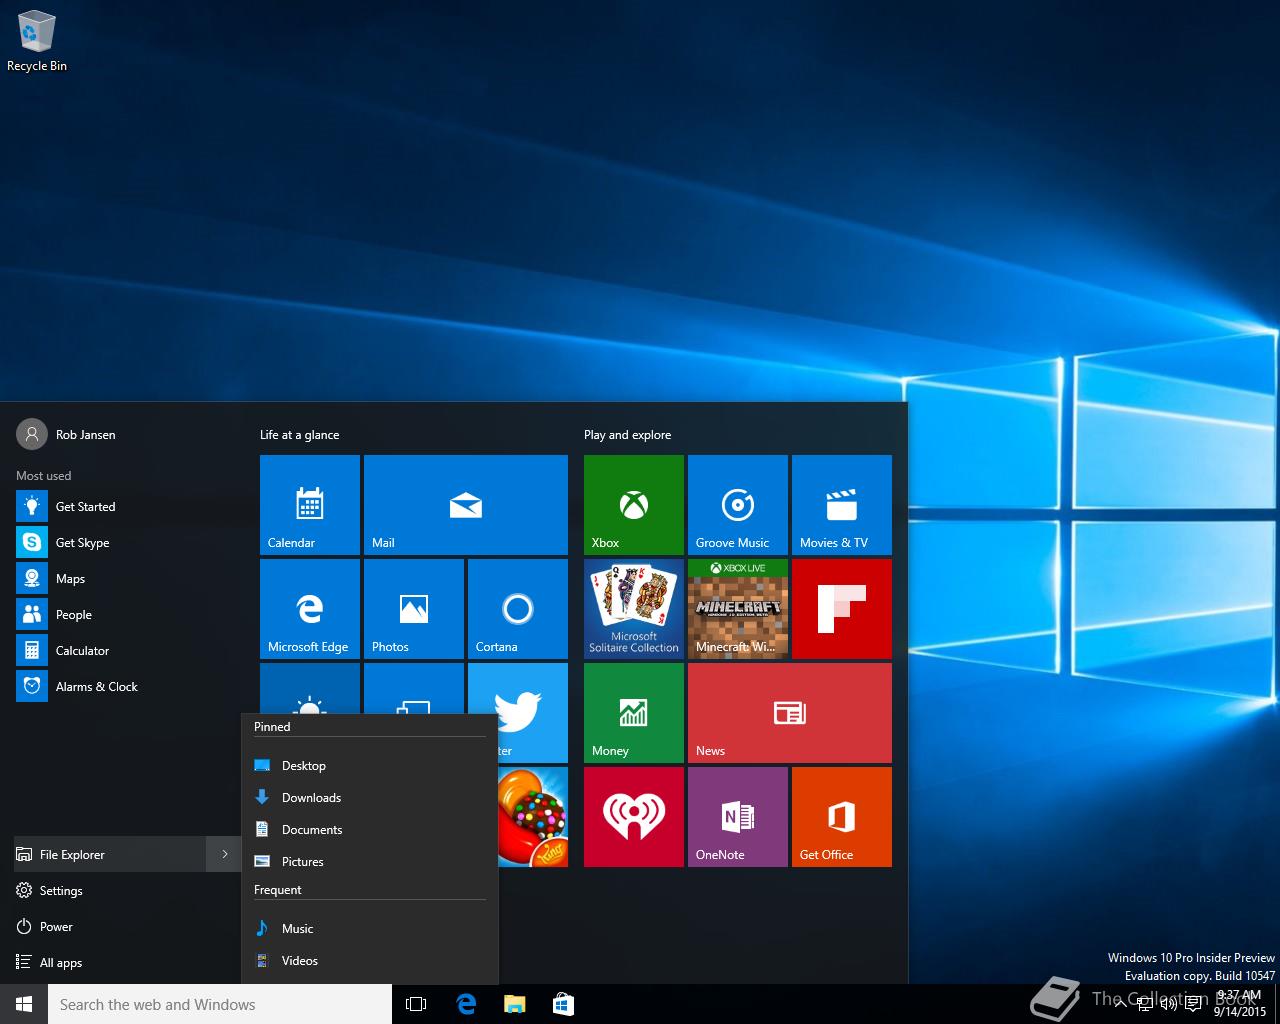Viewport: 1280px width, 1024px height.
Task: Open the volume icon in system tray
Action: [1168, 1004]
